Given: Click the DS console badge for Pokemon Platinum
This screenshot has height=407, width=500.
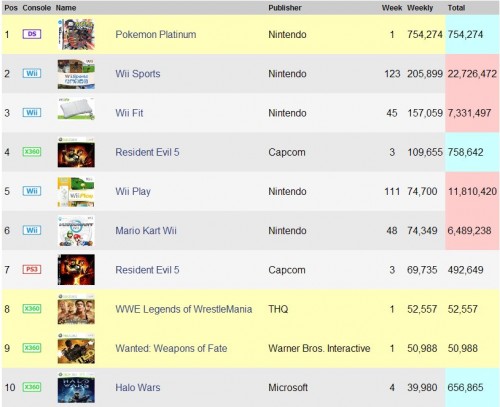Looking at the screenshot, I should pyautogui.click(x=32, y=34).
